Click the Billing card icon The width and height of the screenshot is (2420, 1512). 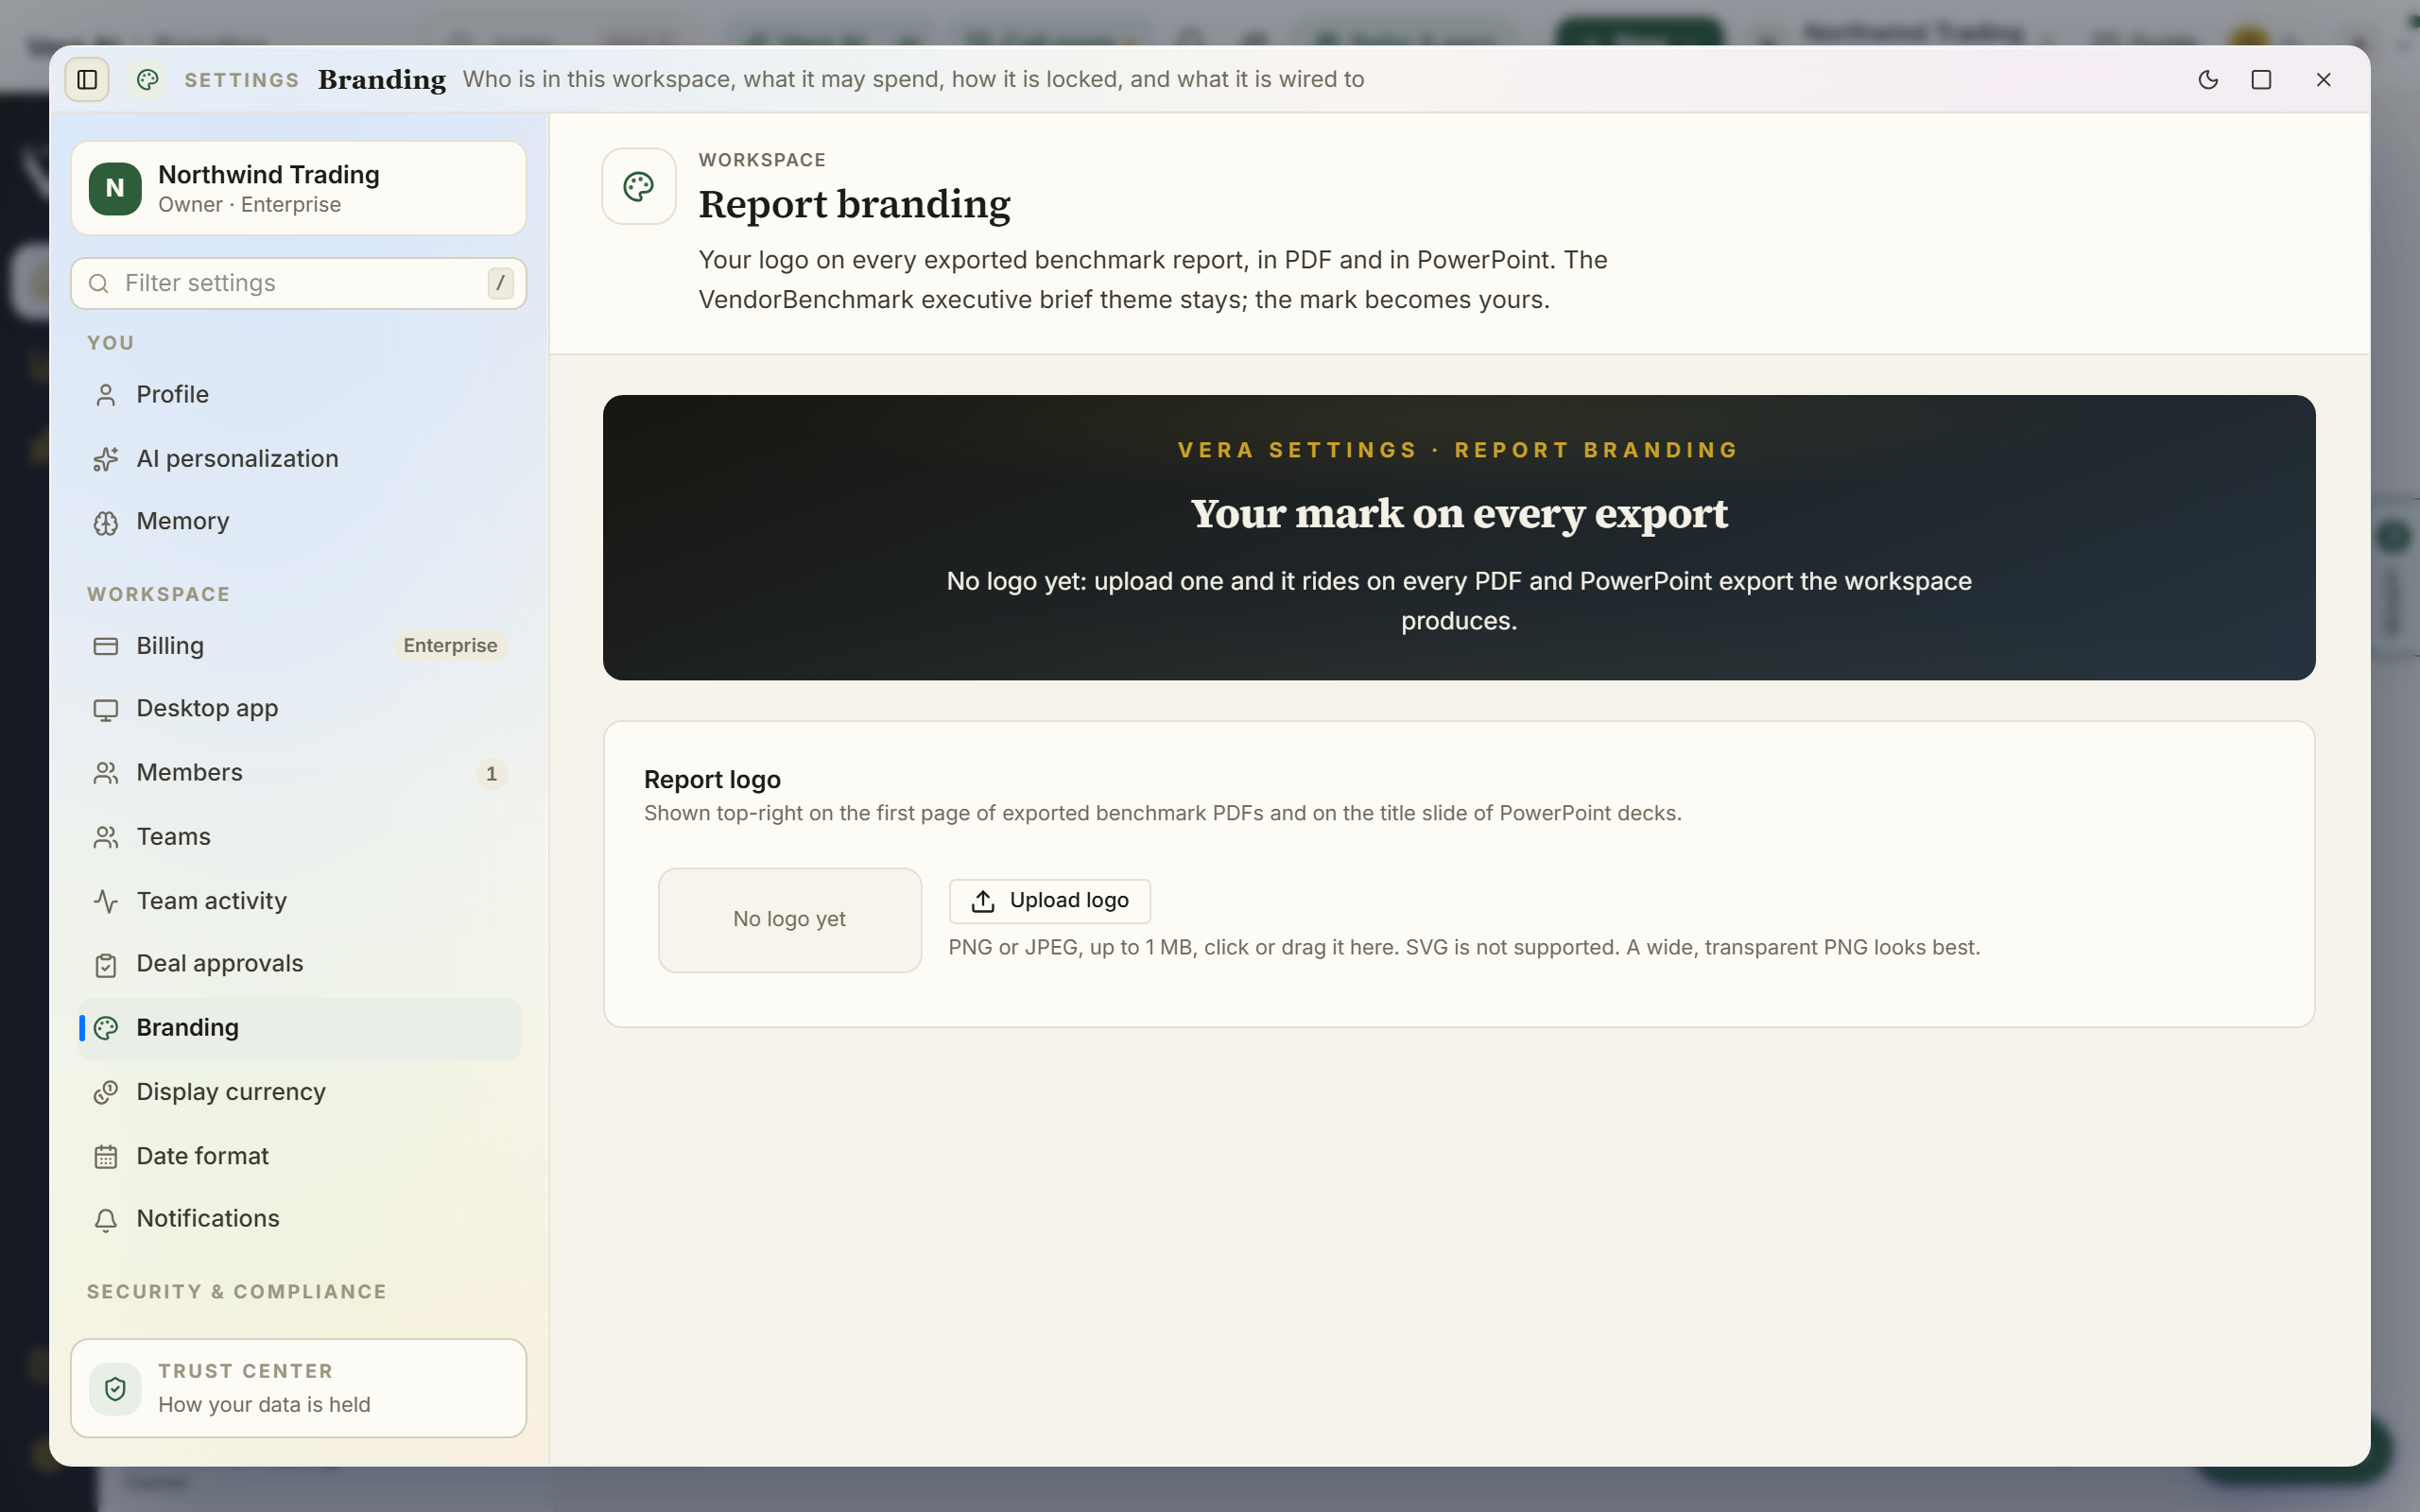pyautogui.click(x=106, y=646)
